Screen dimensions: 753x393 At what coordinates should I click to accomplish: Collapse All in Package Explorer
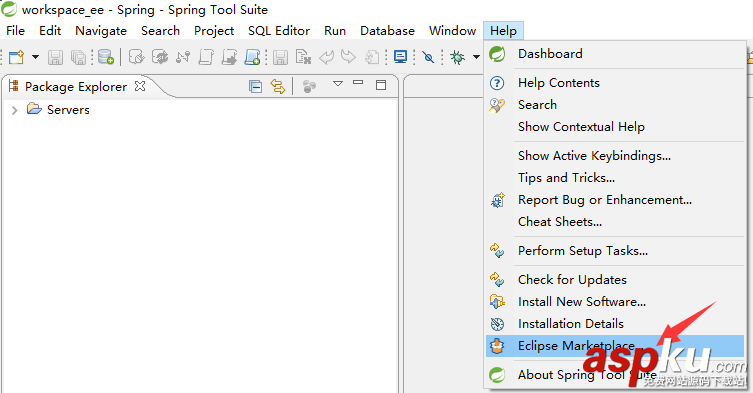pyautogui.click(x=255, y=86)
